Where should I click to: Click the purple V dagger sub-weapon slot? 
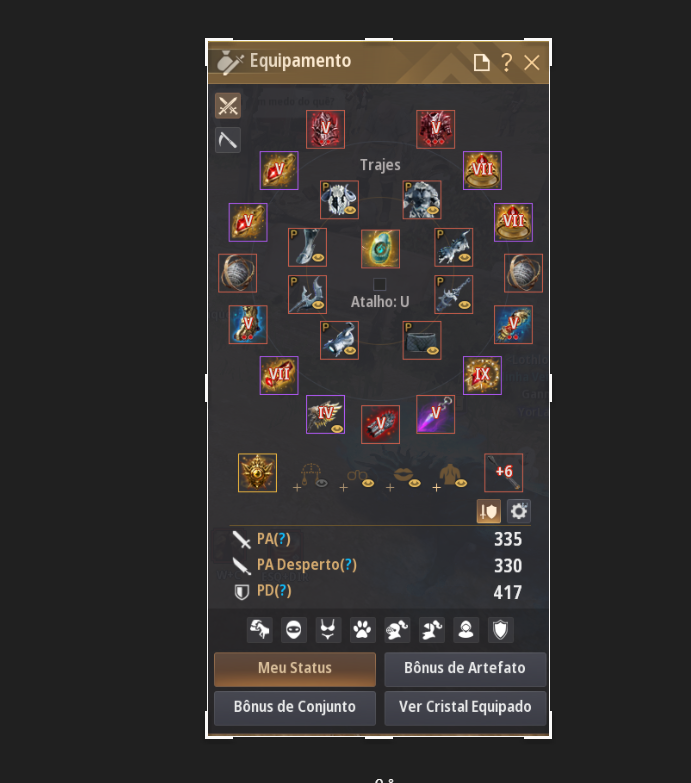(x=435, y=414)
